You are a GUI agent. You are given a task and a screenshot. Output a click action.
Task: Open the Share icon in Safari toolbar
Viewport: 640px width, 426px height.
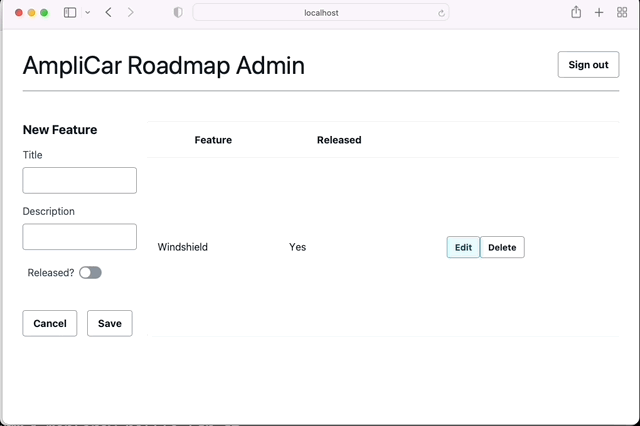tap(576, 12)
